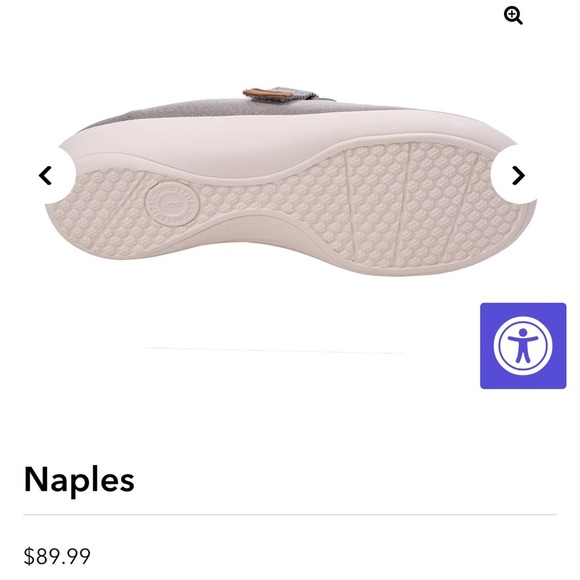Image resolution: width=580 pixels, height=580 pixels.
Task: Click the person figure inside accessibility badge
Action: [x=522, y=345]
